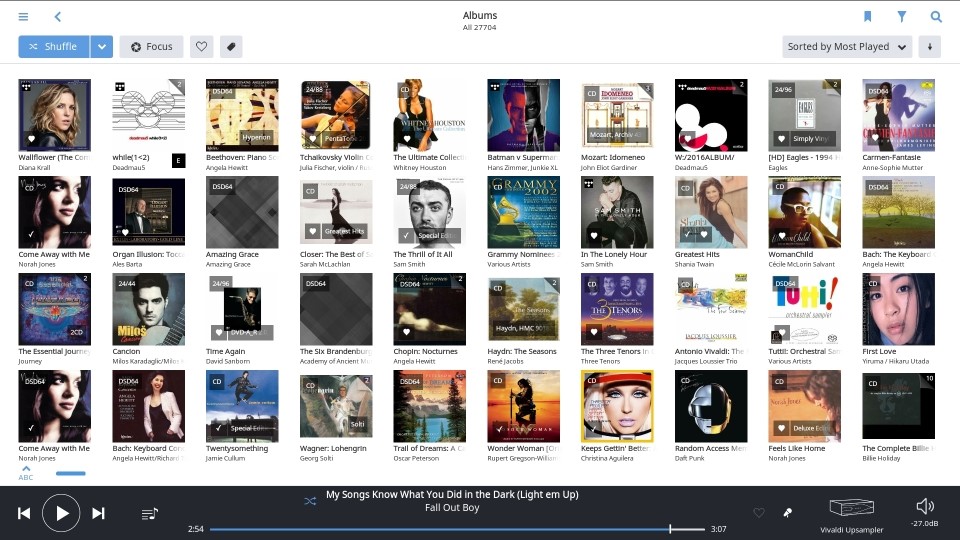
Task: Open Time Again by David Sanborn
Action: tap(242, 309)
